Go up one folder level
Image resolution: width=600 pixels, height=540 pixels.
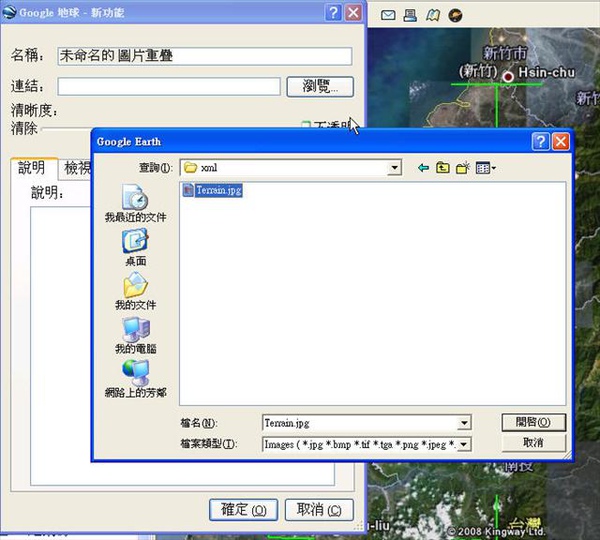tap(443, 168)
